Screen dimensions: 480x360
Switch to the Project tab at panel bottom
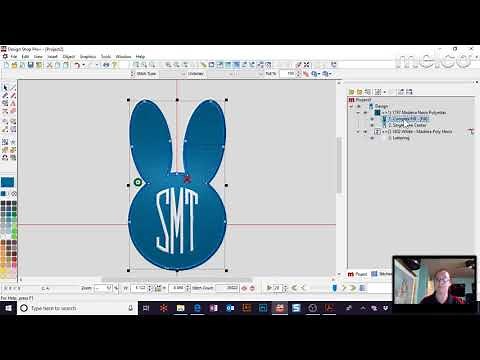(x=357, y=274)
